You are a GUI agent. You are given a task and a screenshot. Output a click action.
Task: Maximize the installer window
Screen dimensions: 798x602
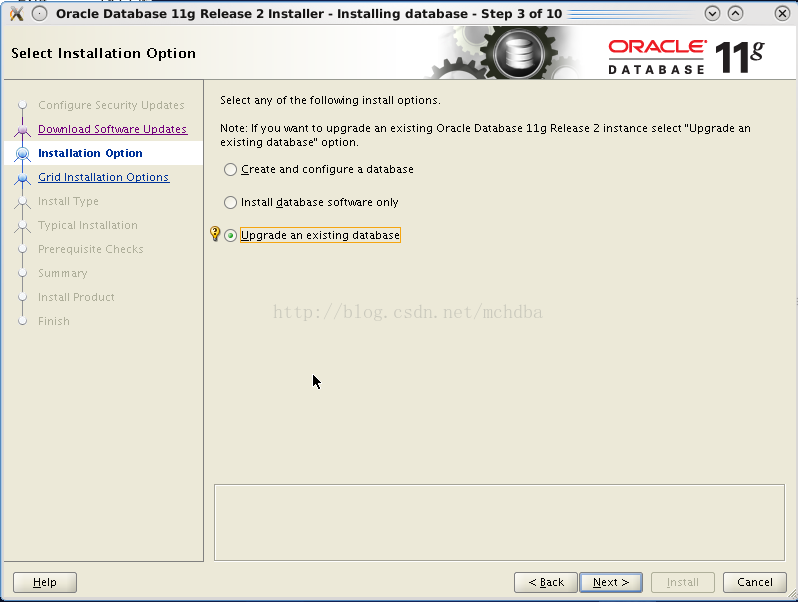[736, 14]
